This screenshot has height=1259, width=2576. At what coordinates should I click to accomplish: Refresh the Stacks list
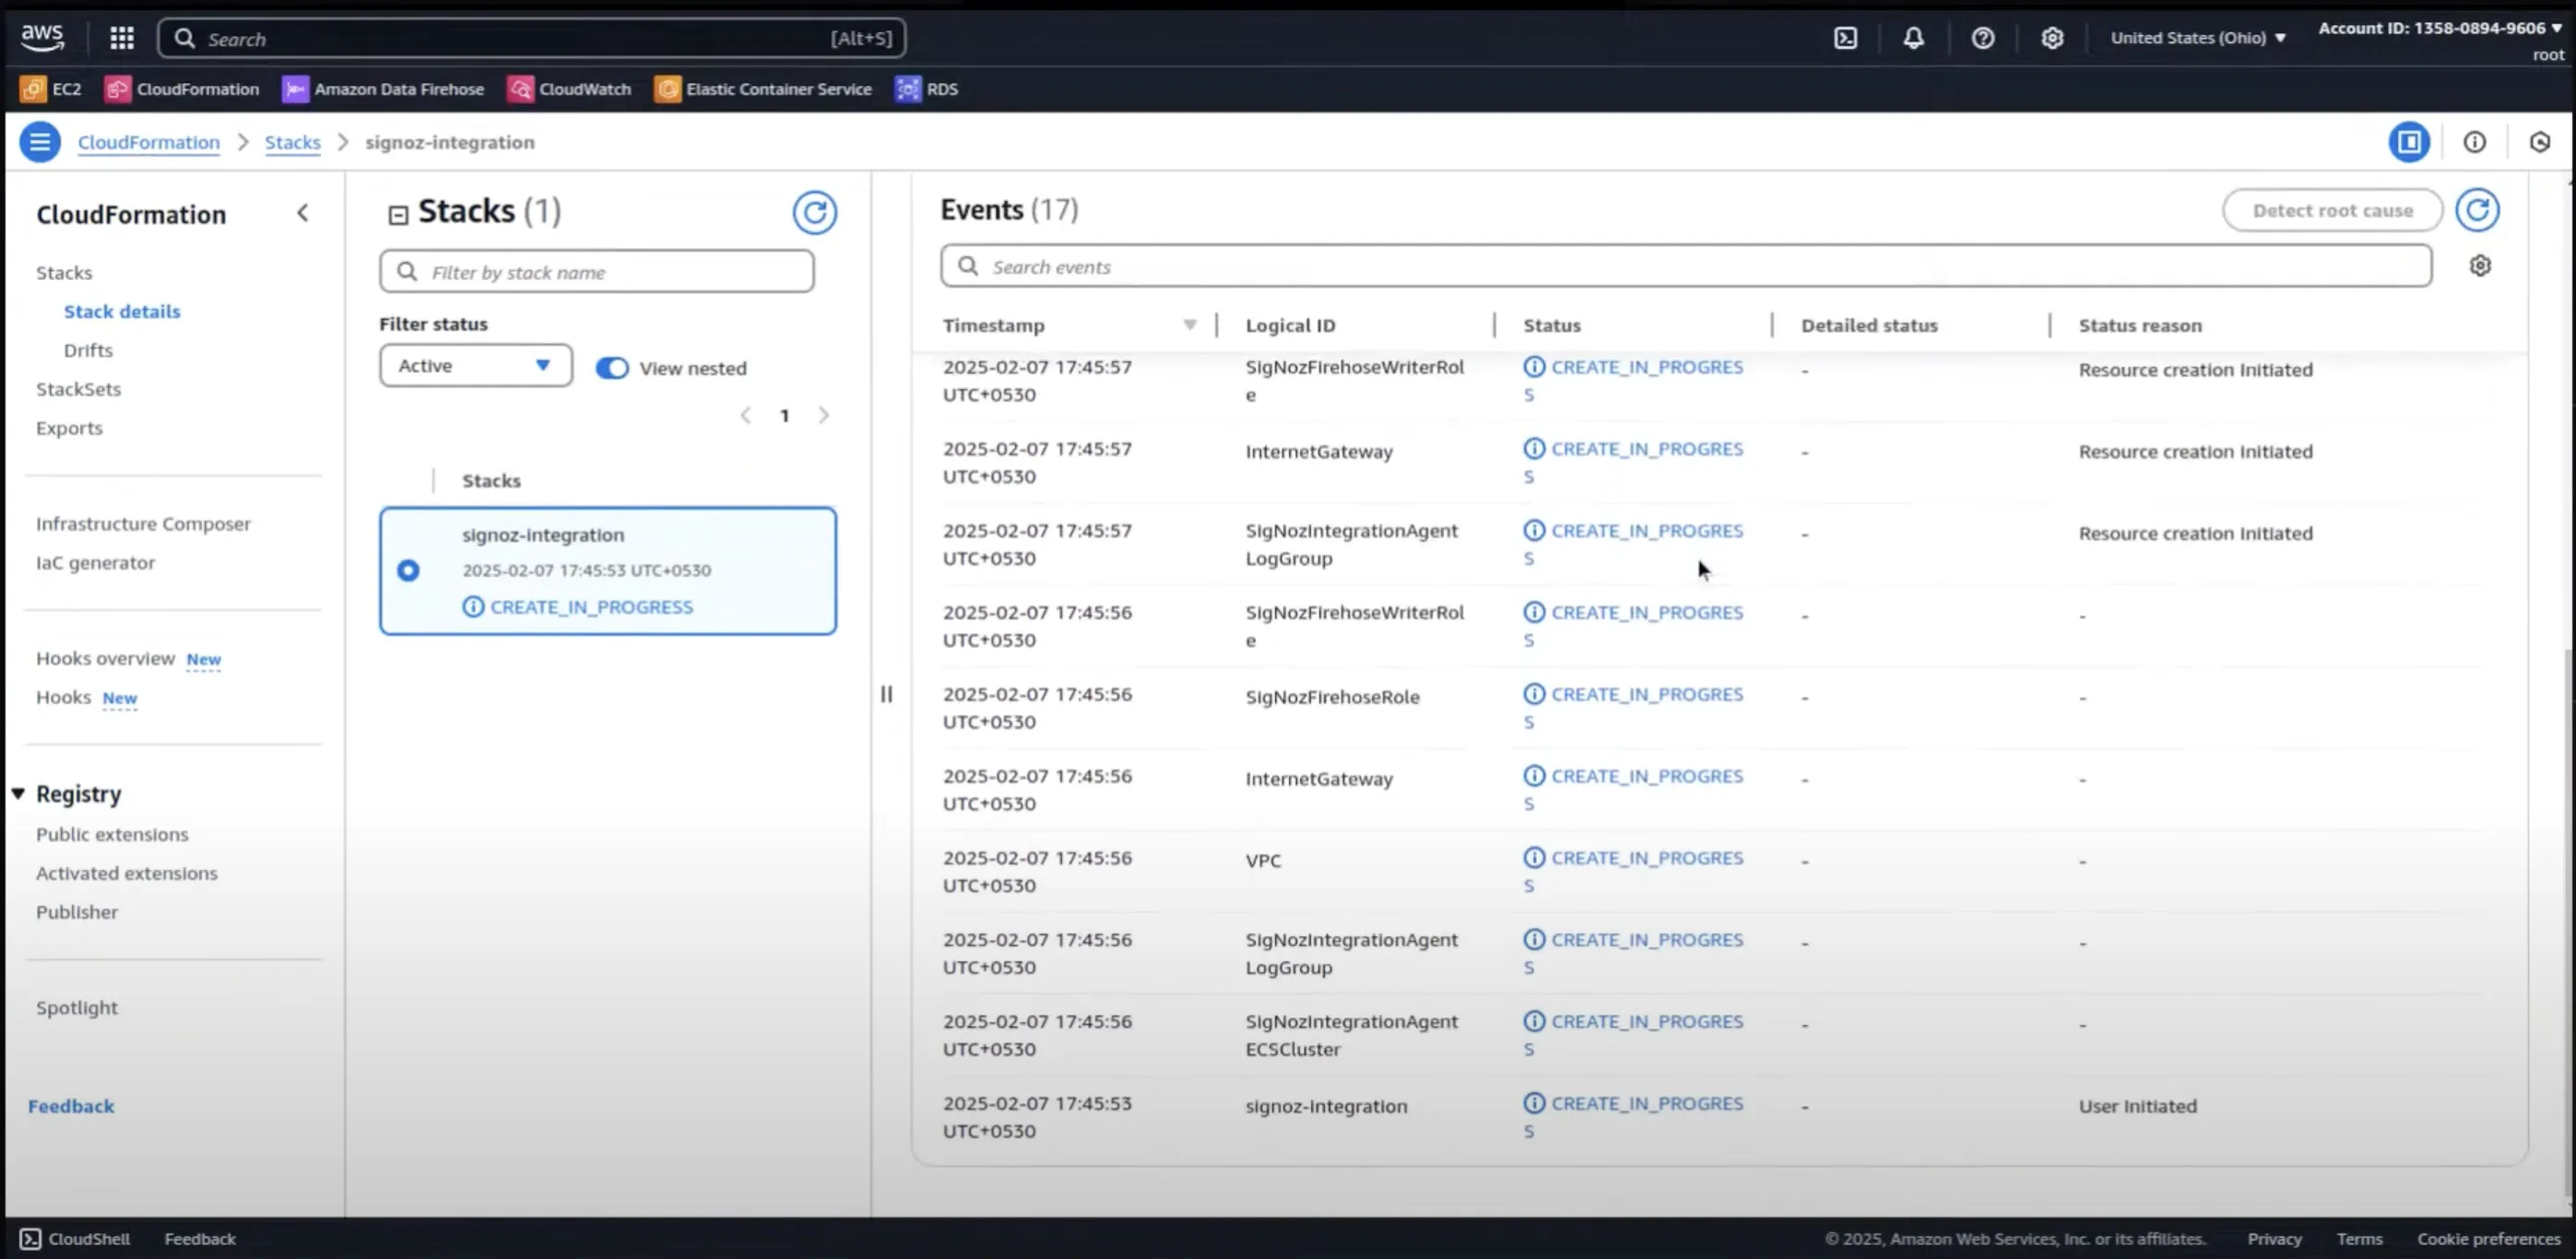click(815, 212)
